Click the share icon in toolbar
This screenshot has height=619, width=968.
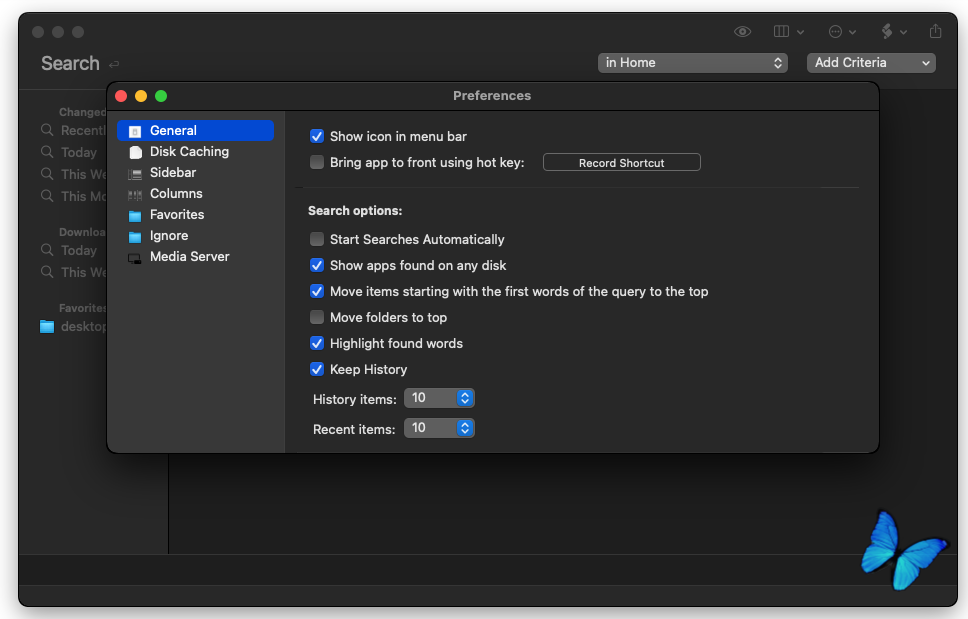936,32
